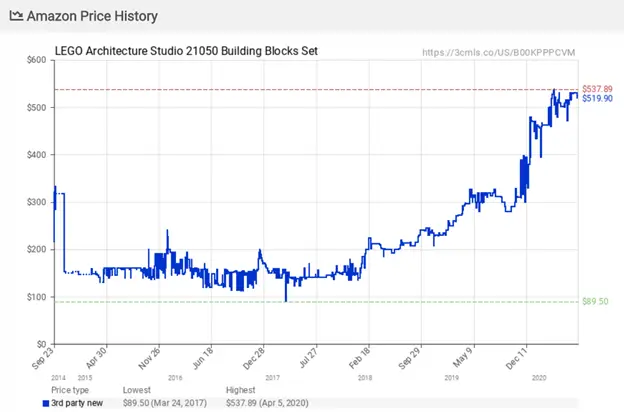Click the Jun 18 x-axis date

coord(202,357)
